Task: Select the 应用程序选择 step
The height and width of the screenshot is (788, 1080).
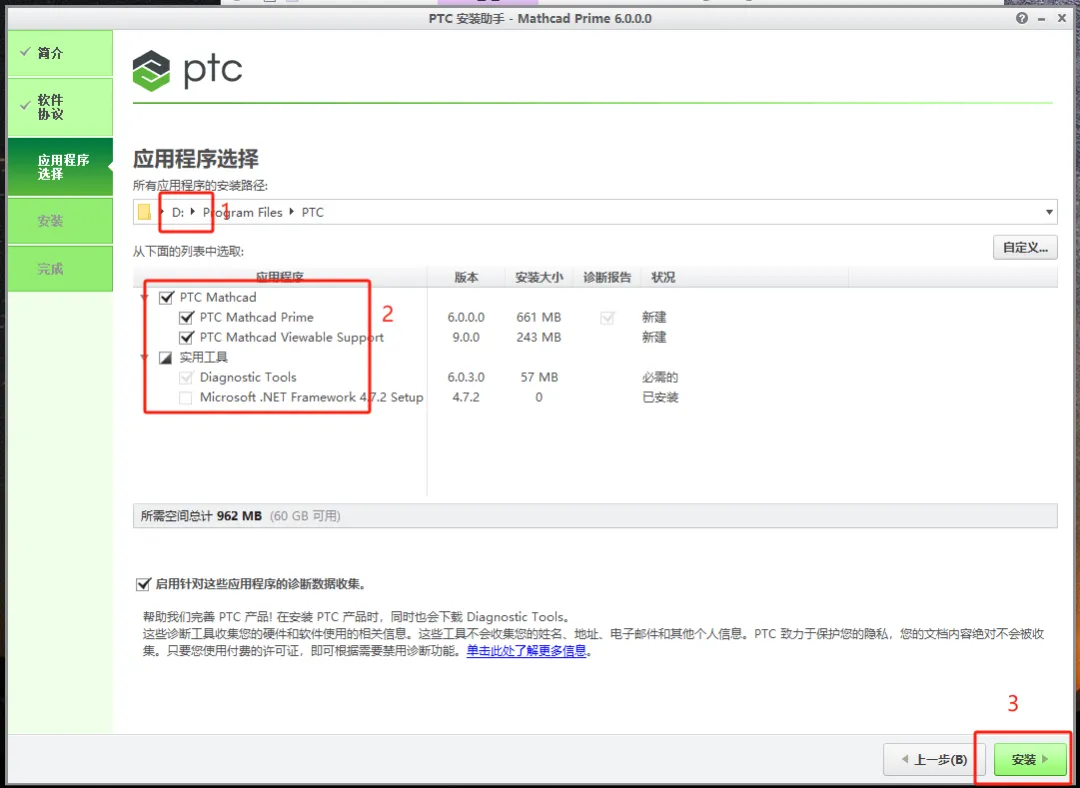Action: 60,167
